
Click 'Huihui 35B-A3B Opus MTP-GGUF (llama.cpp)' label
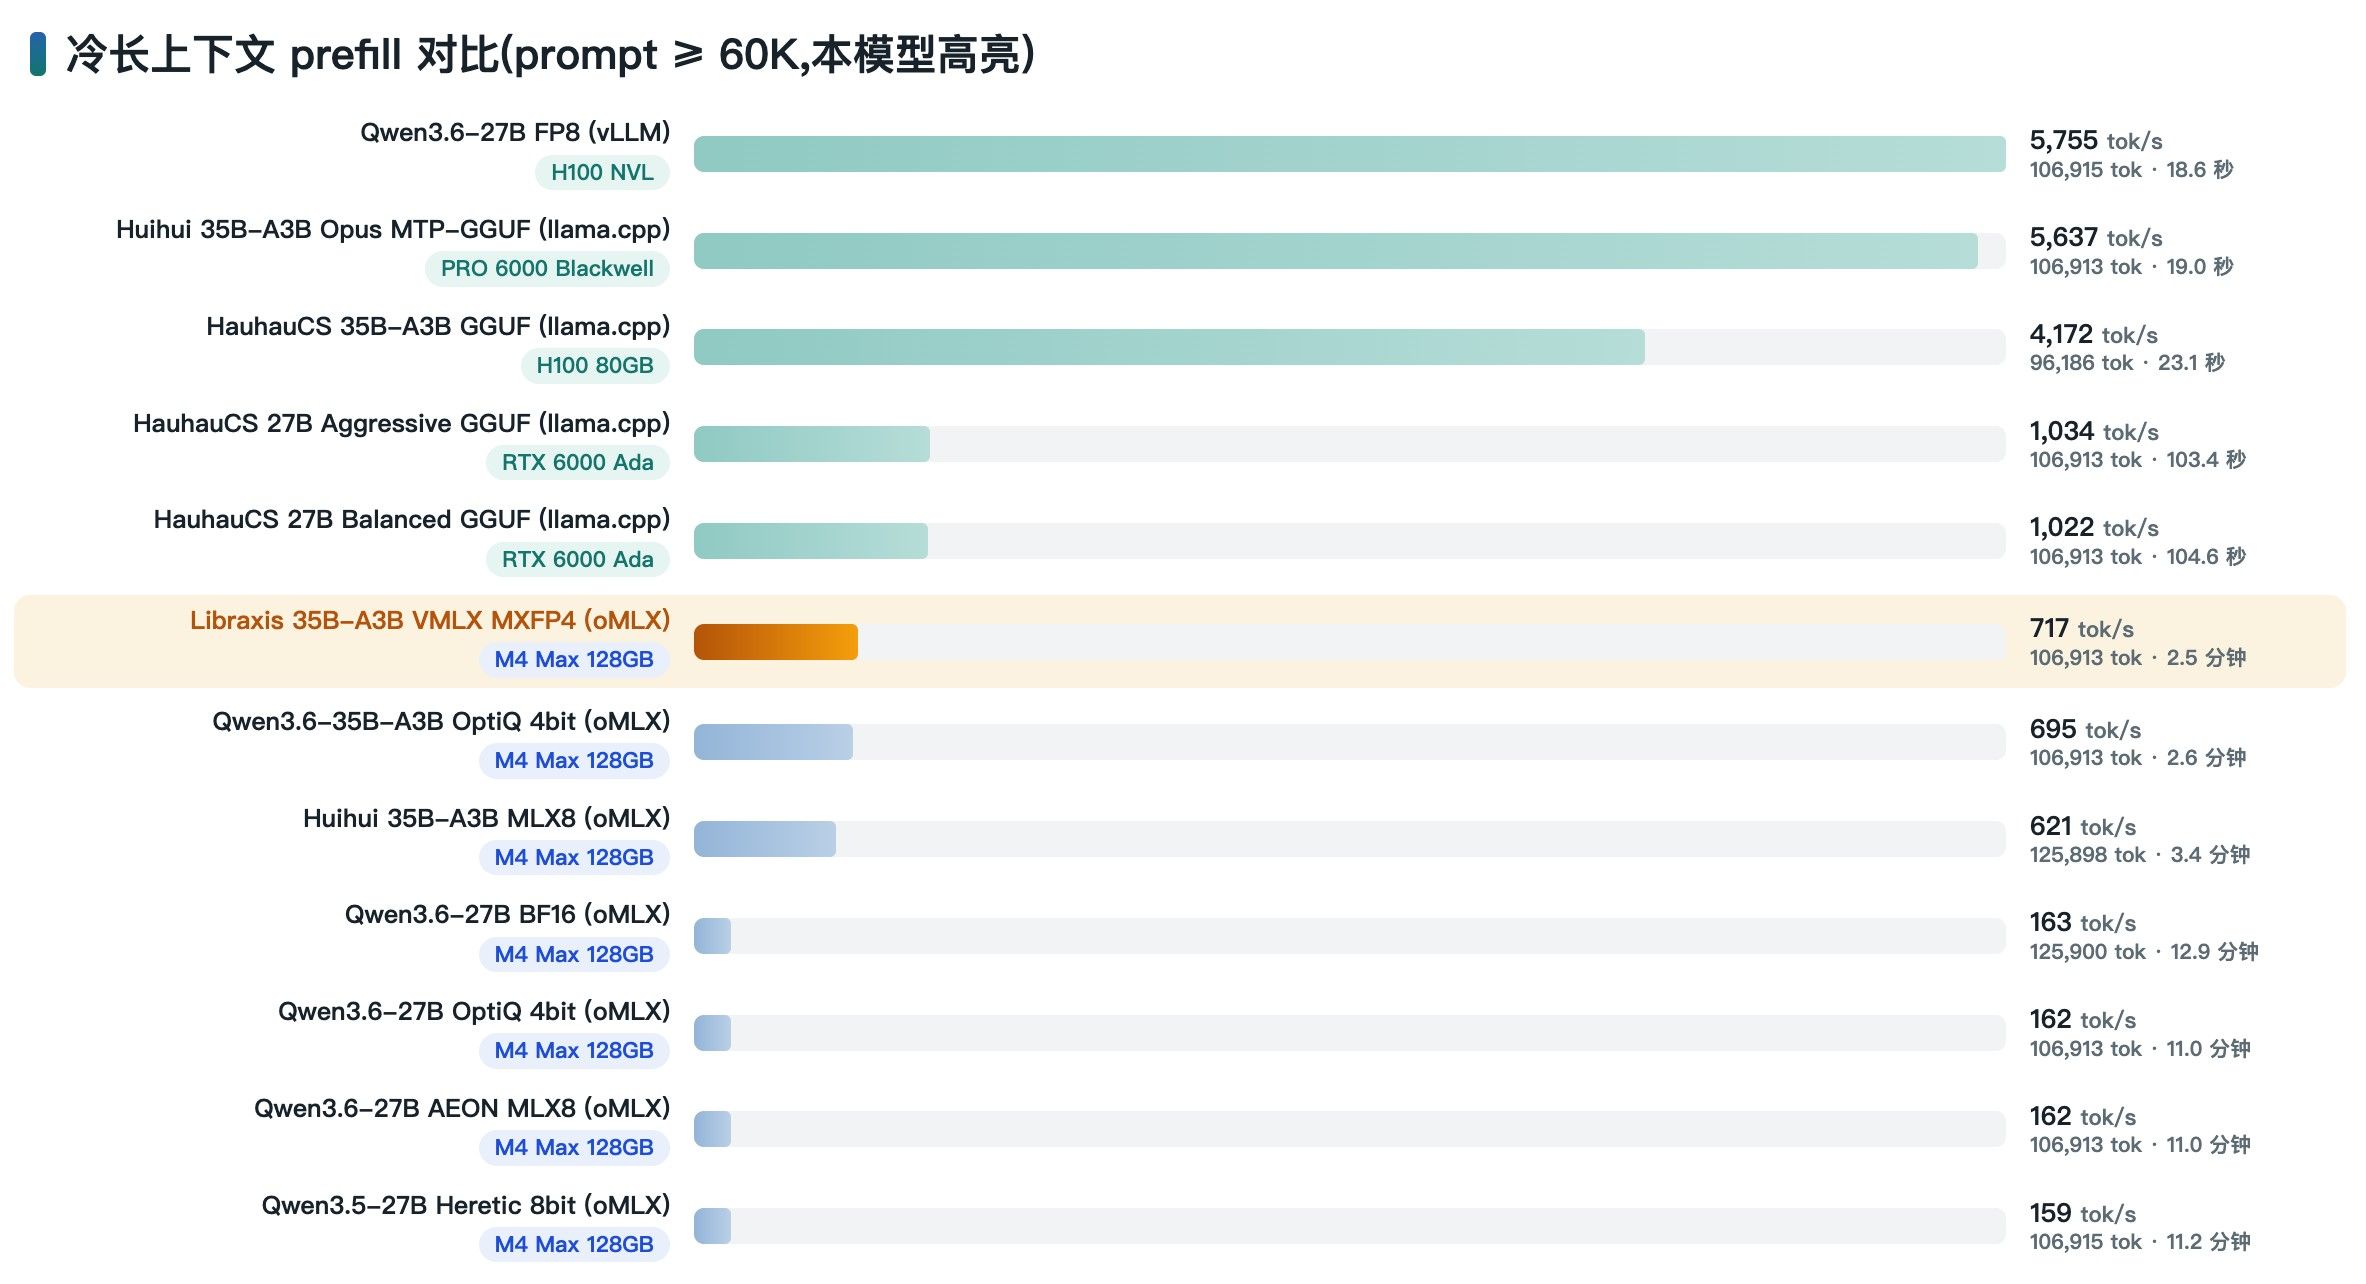(393, 229)
